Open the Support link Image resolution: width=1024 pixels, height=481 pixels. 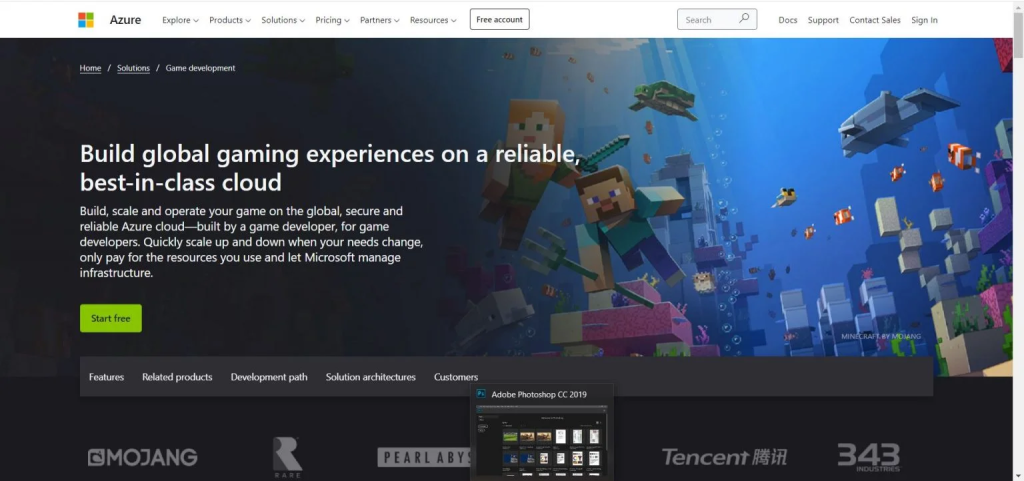pos(823,20)
